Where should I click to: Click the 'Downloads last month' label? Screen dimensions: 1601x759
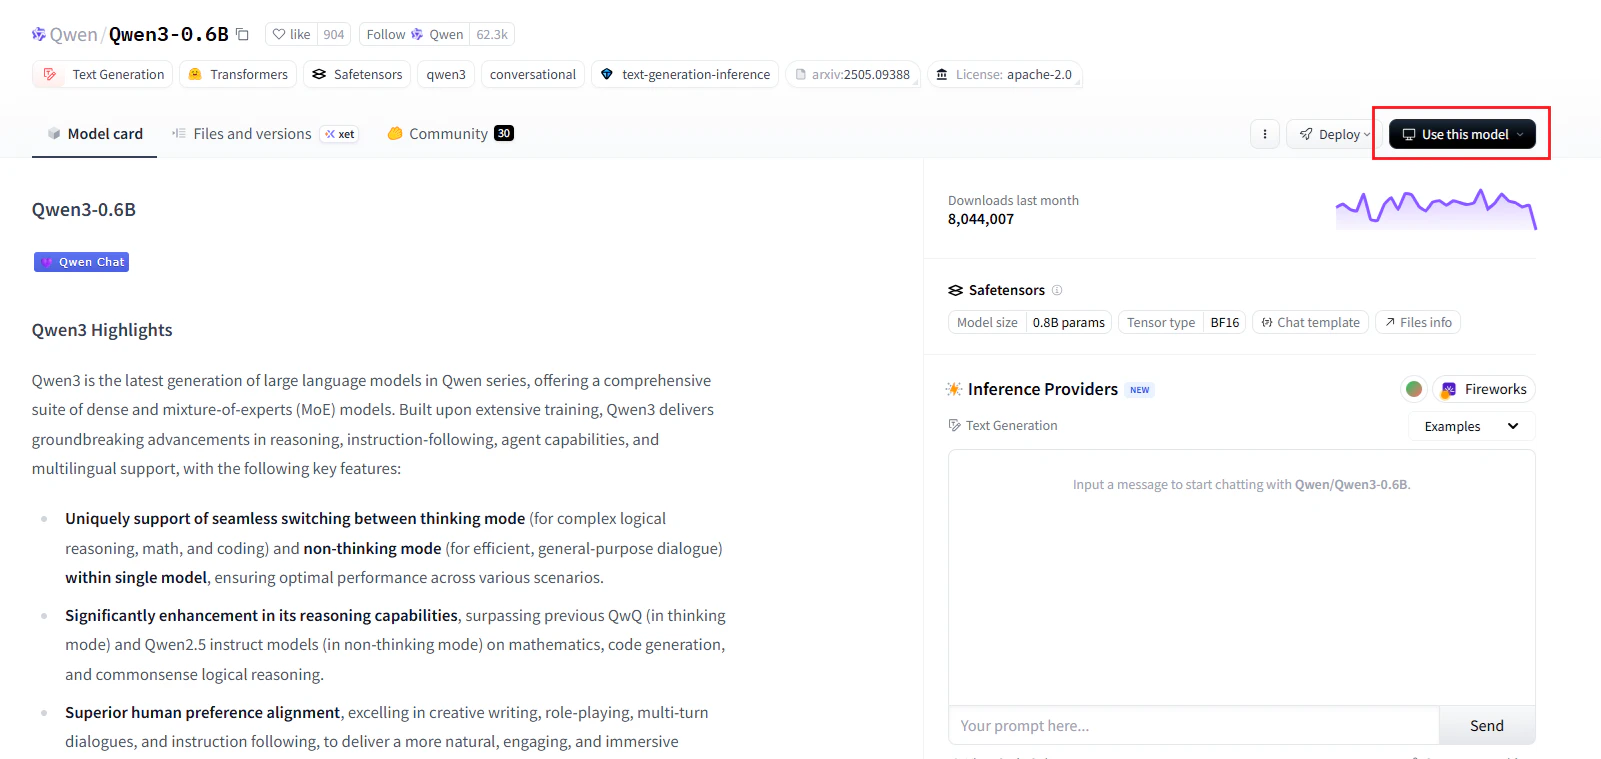coord(1013,200)
